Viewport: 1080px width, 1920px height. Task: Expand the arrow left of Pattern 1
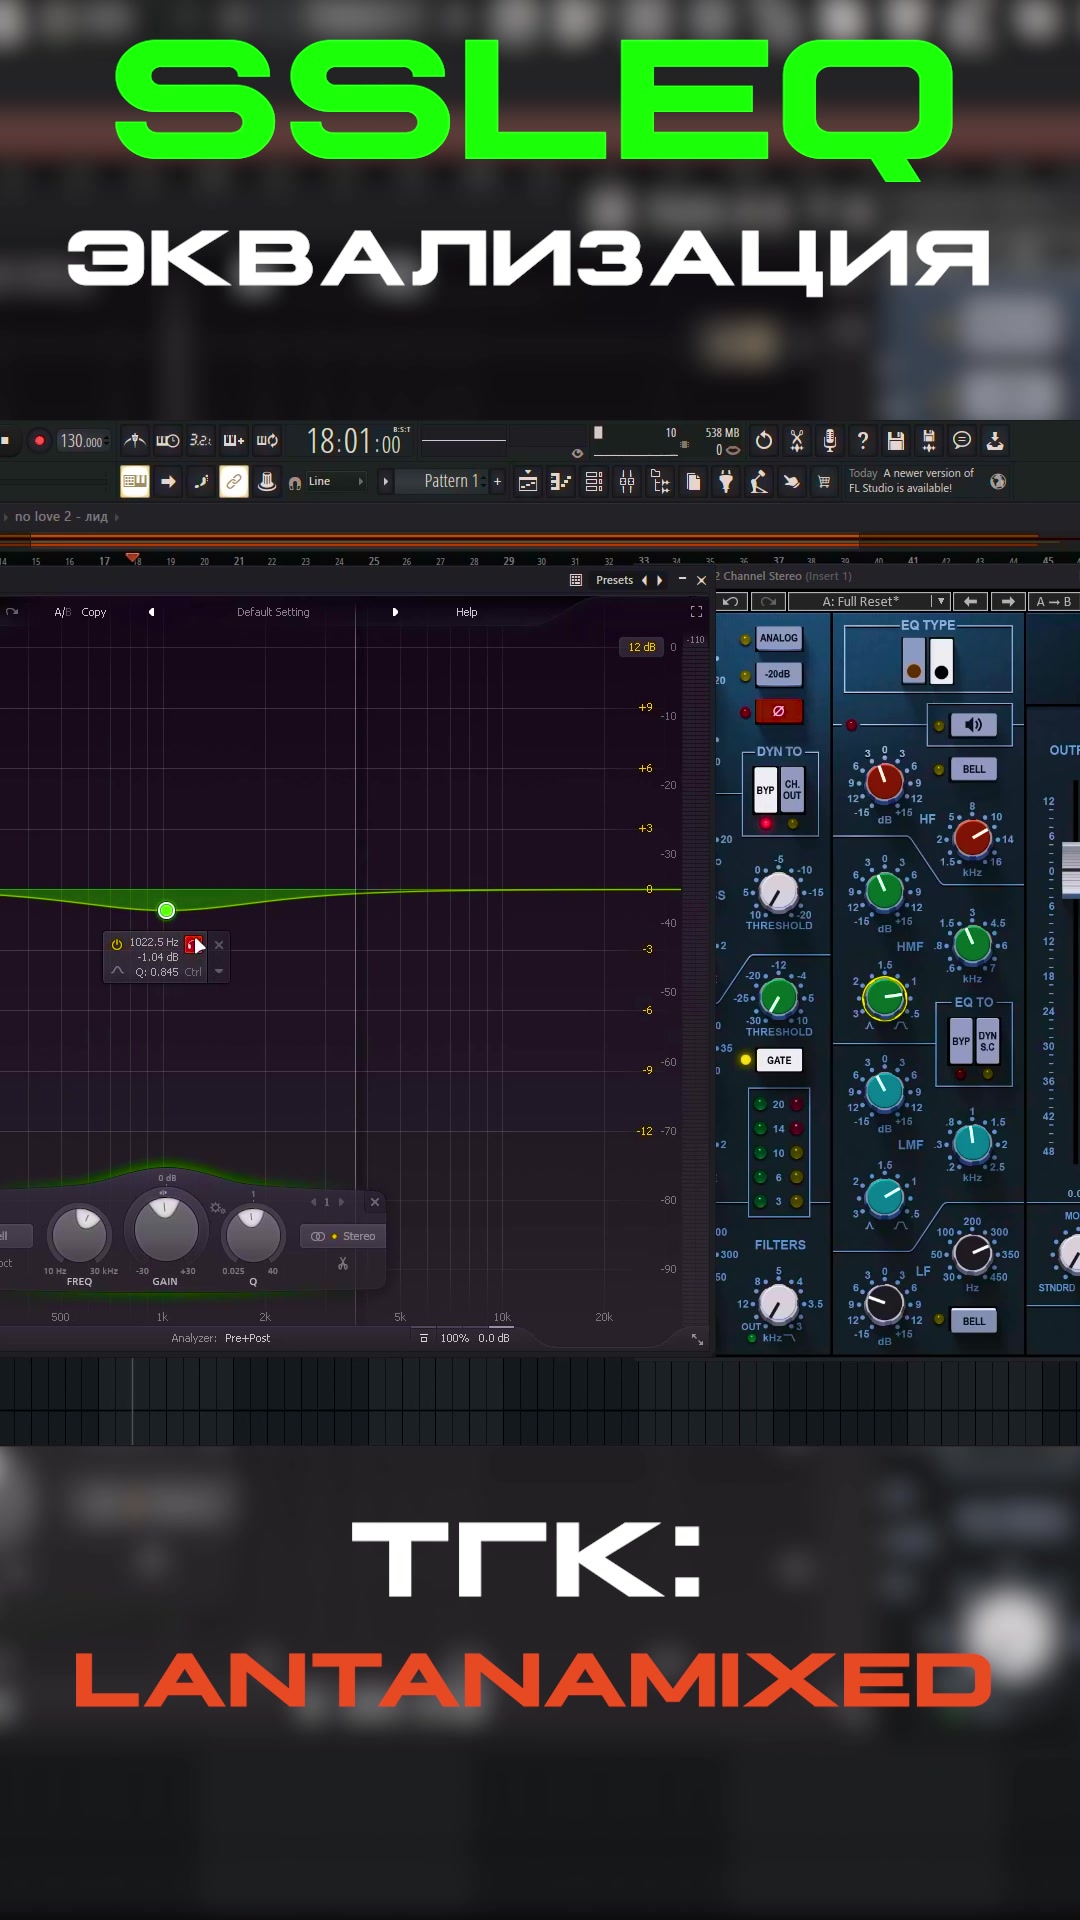[x=386, y=481]
